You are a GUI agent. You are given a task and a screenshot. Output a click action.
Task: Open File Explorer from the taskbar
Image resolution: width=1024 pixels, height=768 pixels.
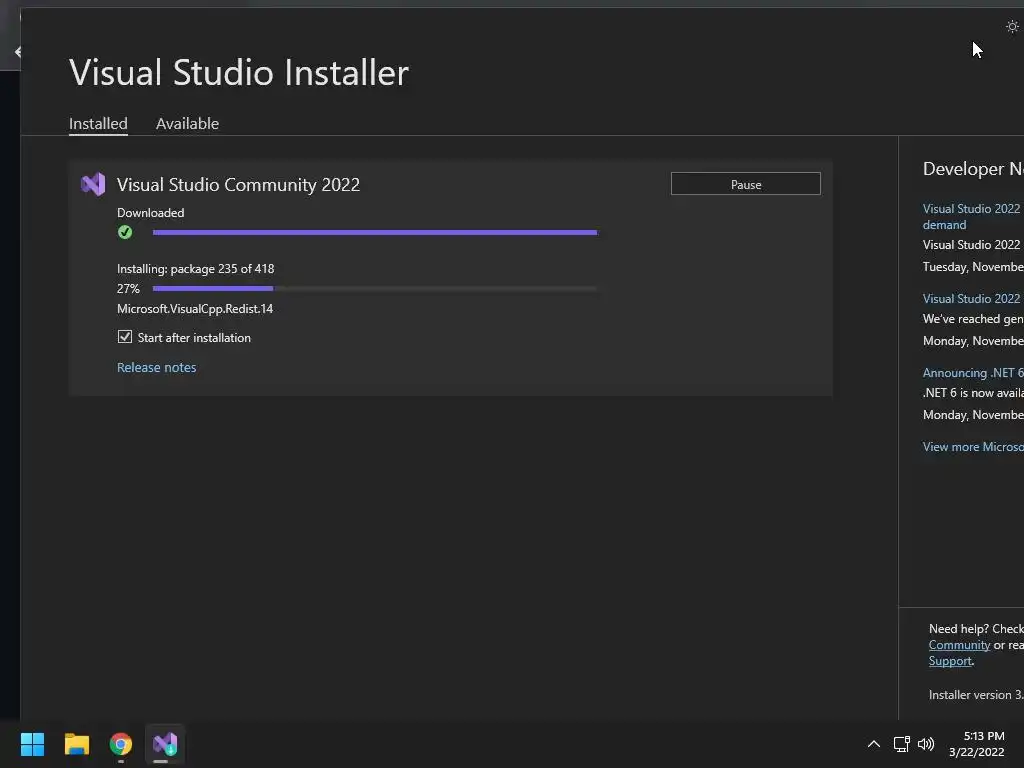point(76,744)
